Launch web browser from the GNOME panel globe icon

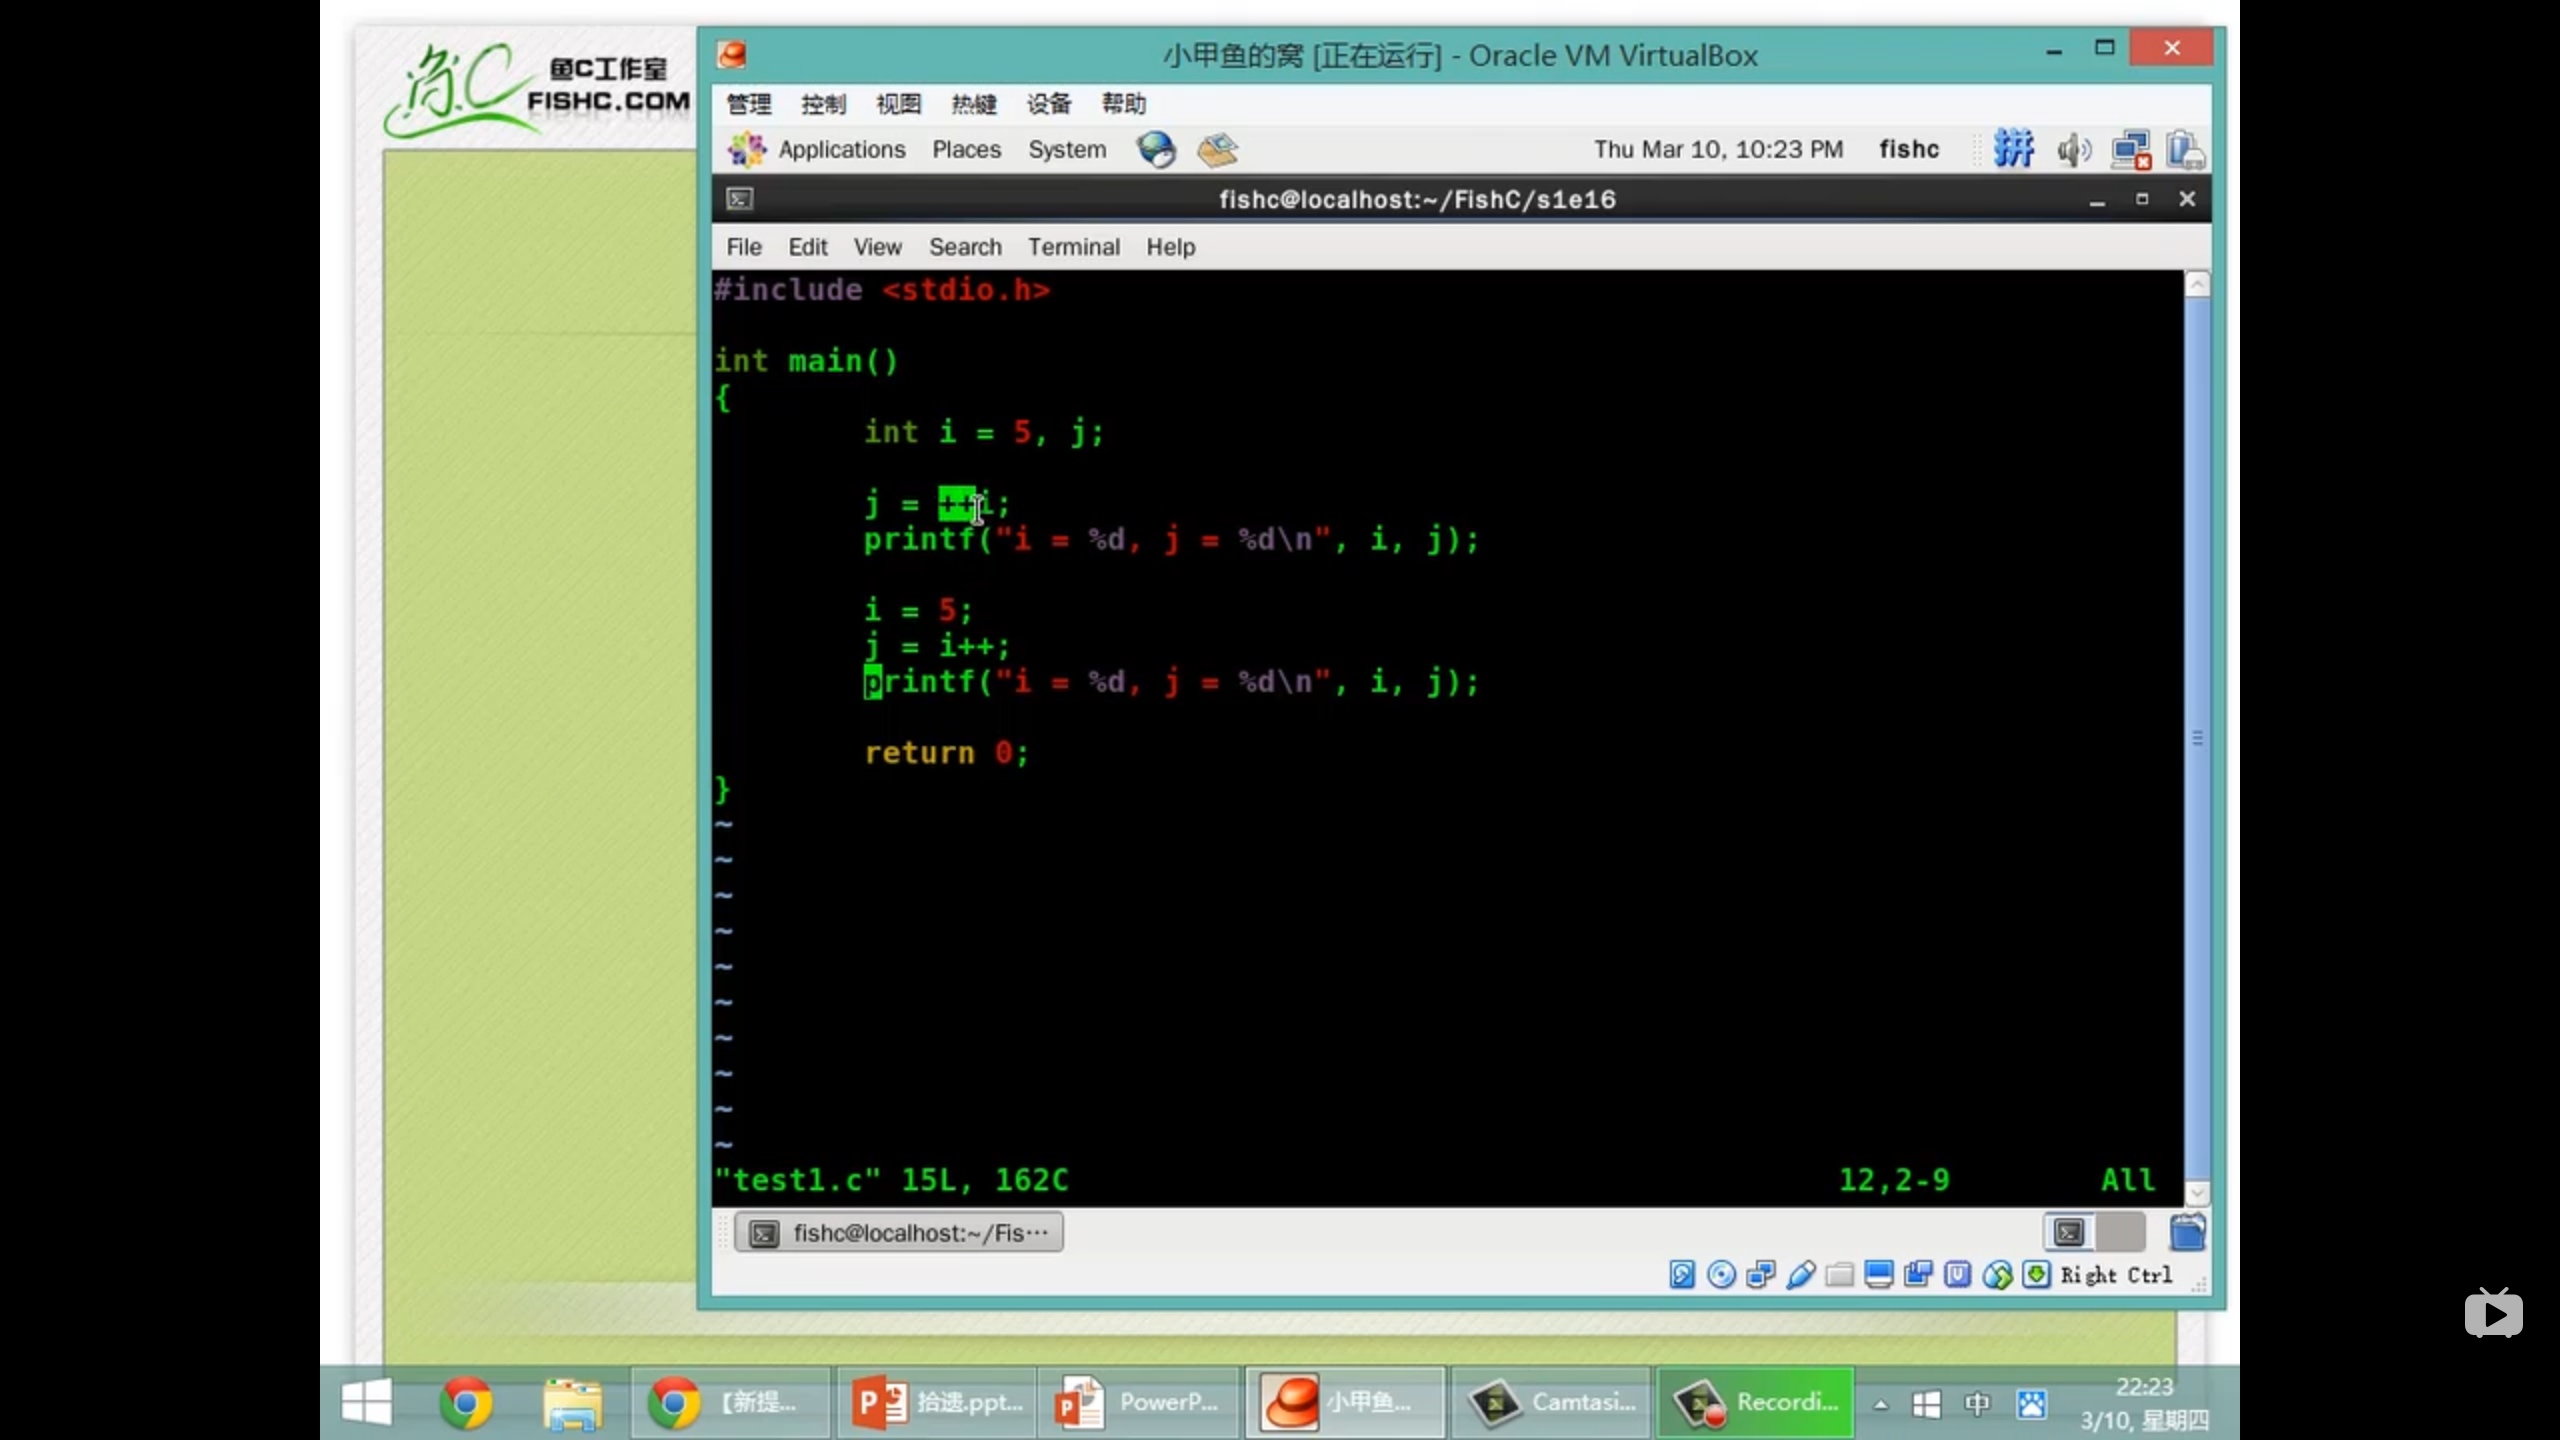pyautogui.click(x=1156, y=150)
